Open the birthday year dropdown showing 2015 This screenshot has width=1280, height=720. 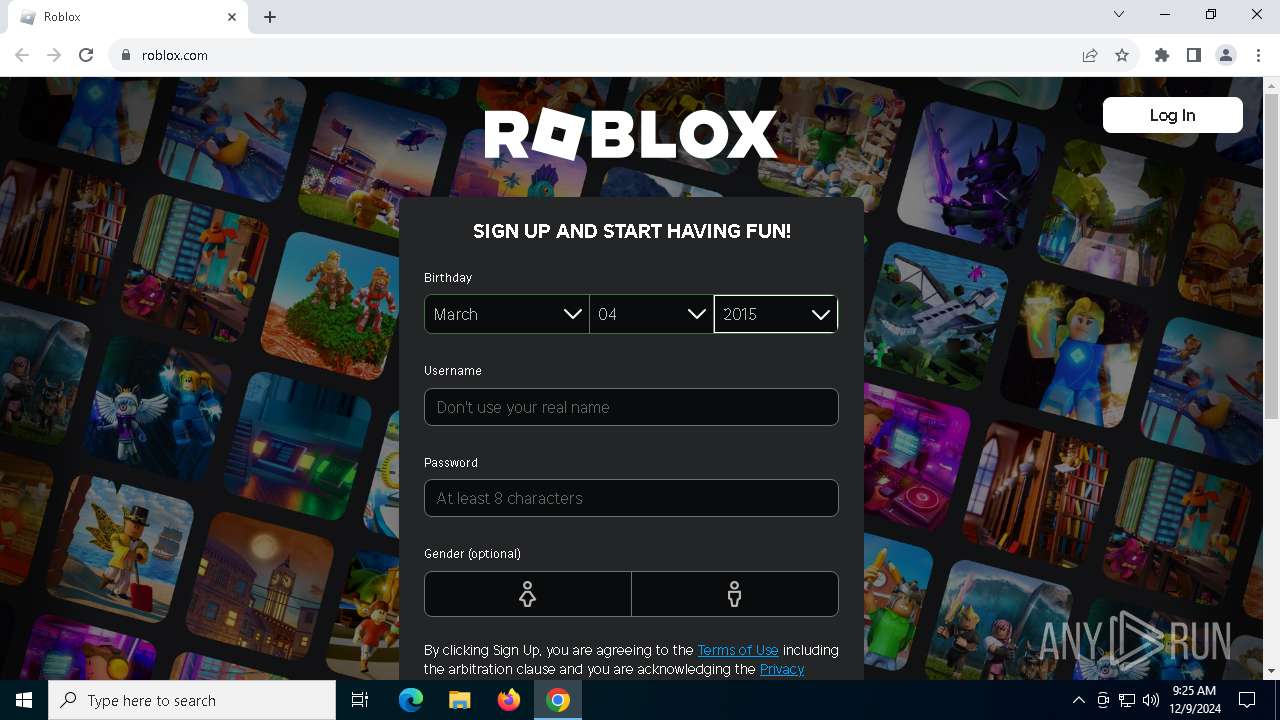tap(776, 314)
